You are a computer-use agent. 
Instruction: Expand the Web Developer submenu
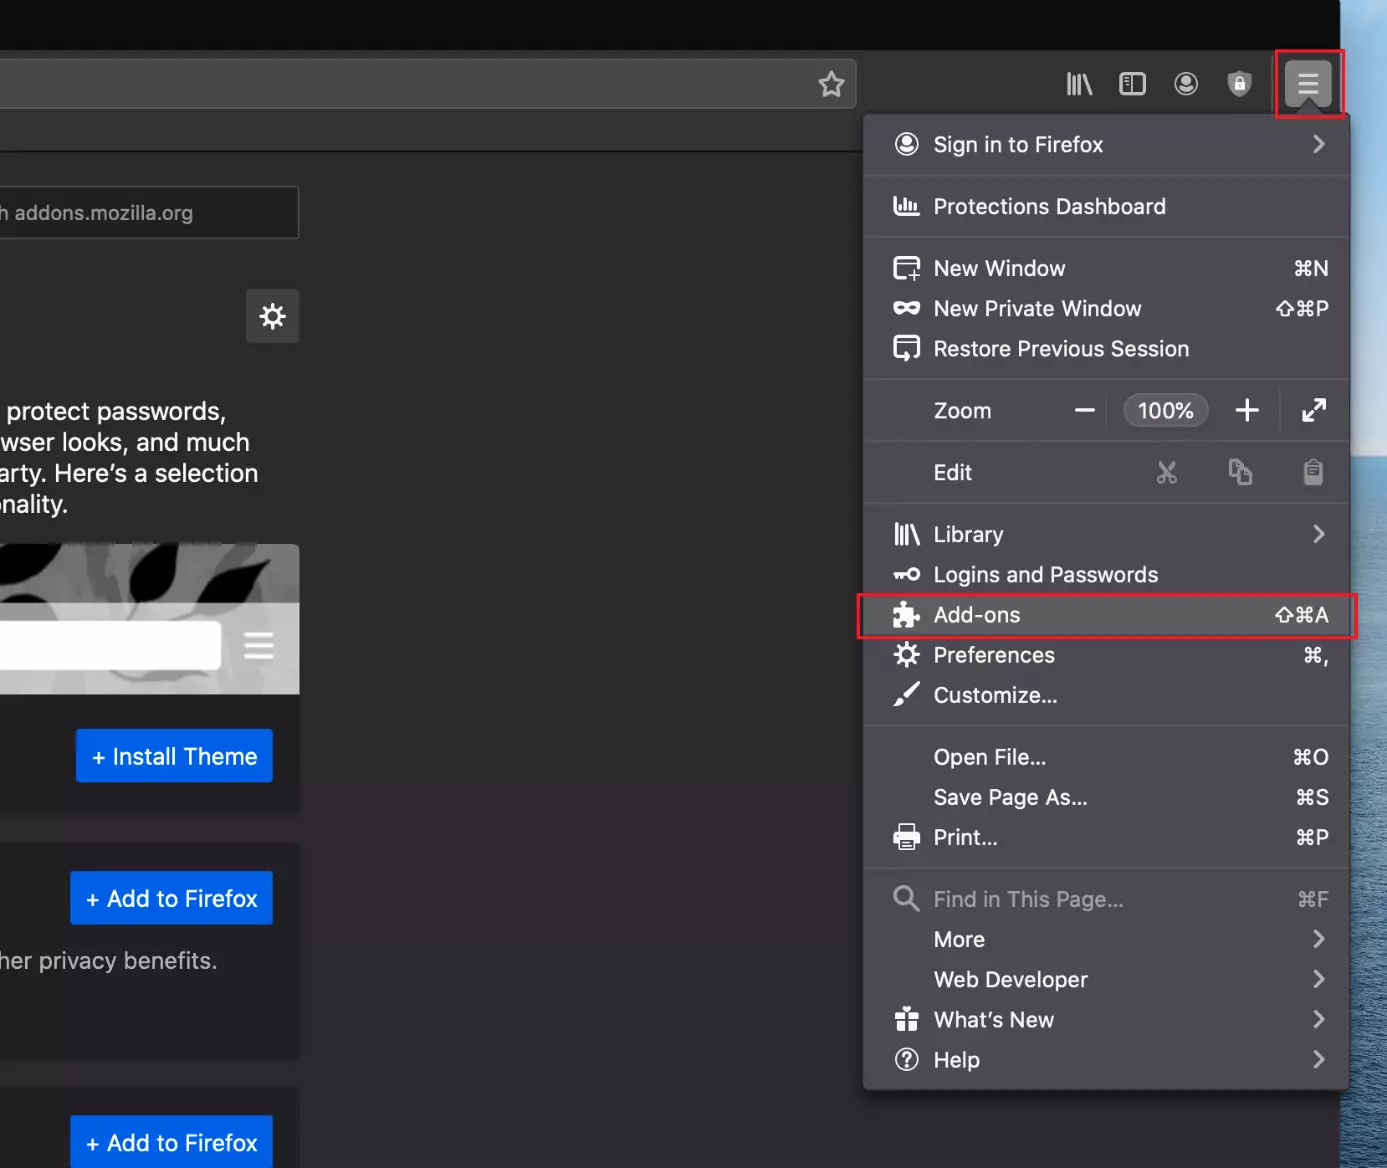click(1106, 980)
